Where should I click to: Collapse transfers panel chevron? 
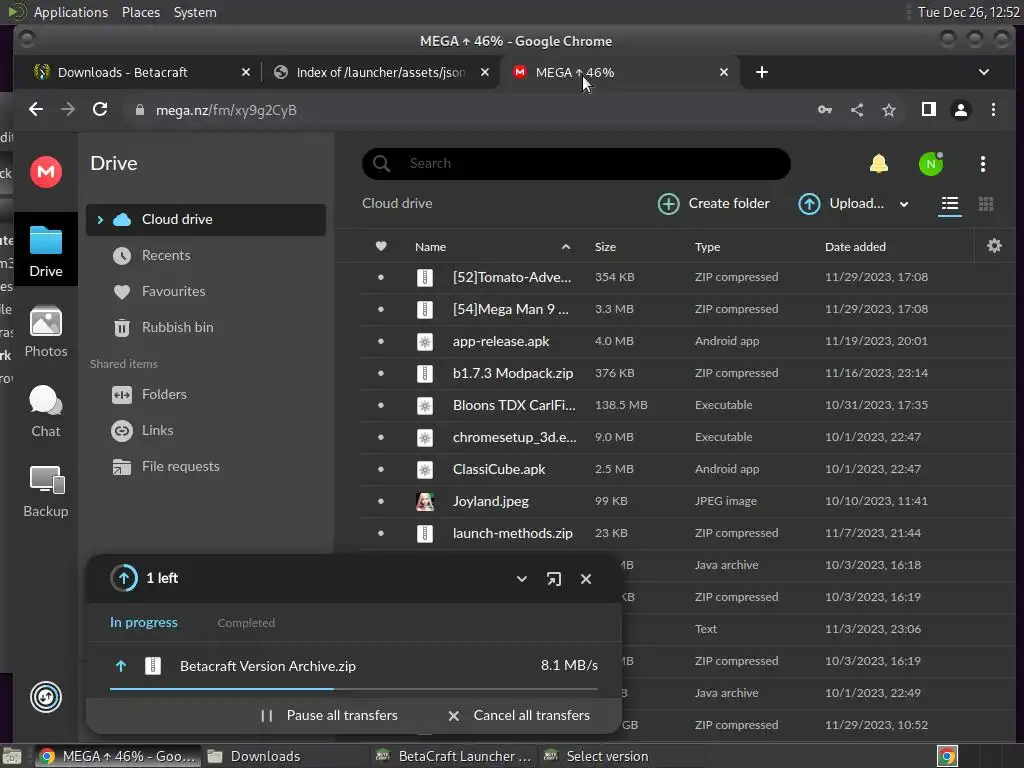coord(522,579)
